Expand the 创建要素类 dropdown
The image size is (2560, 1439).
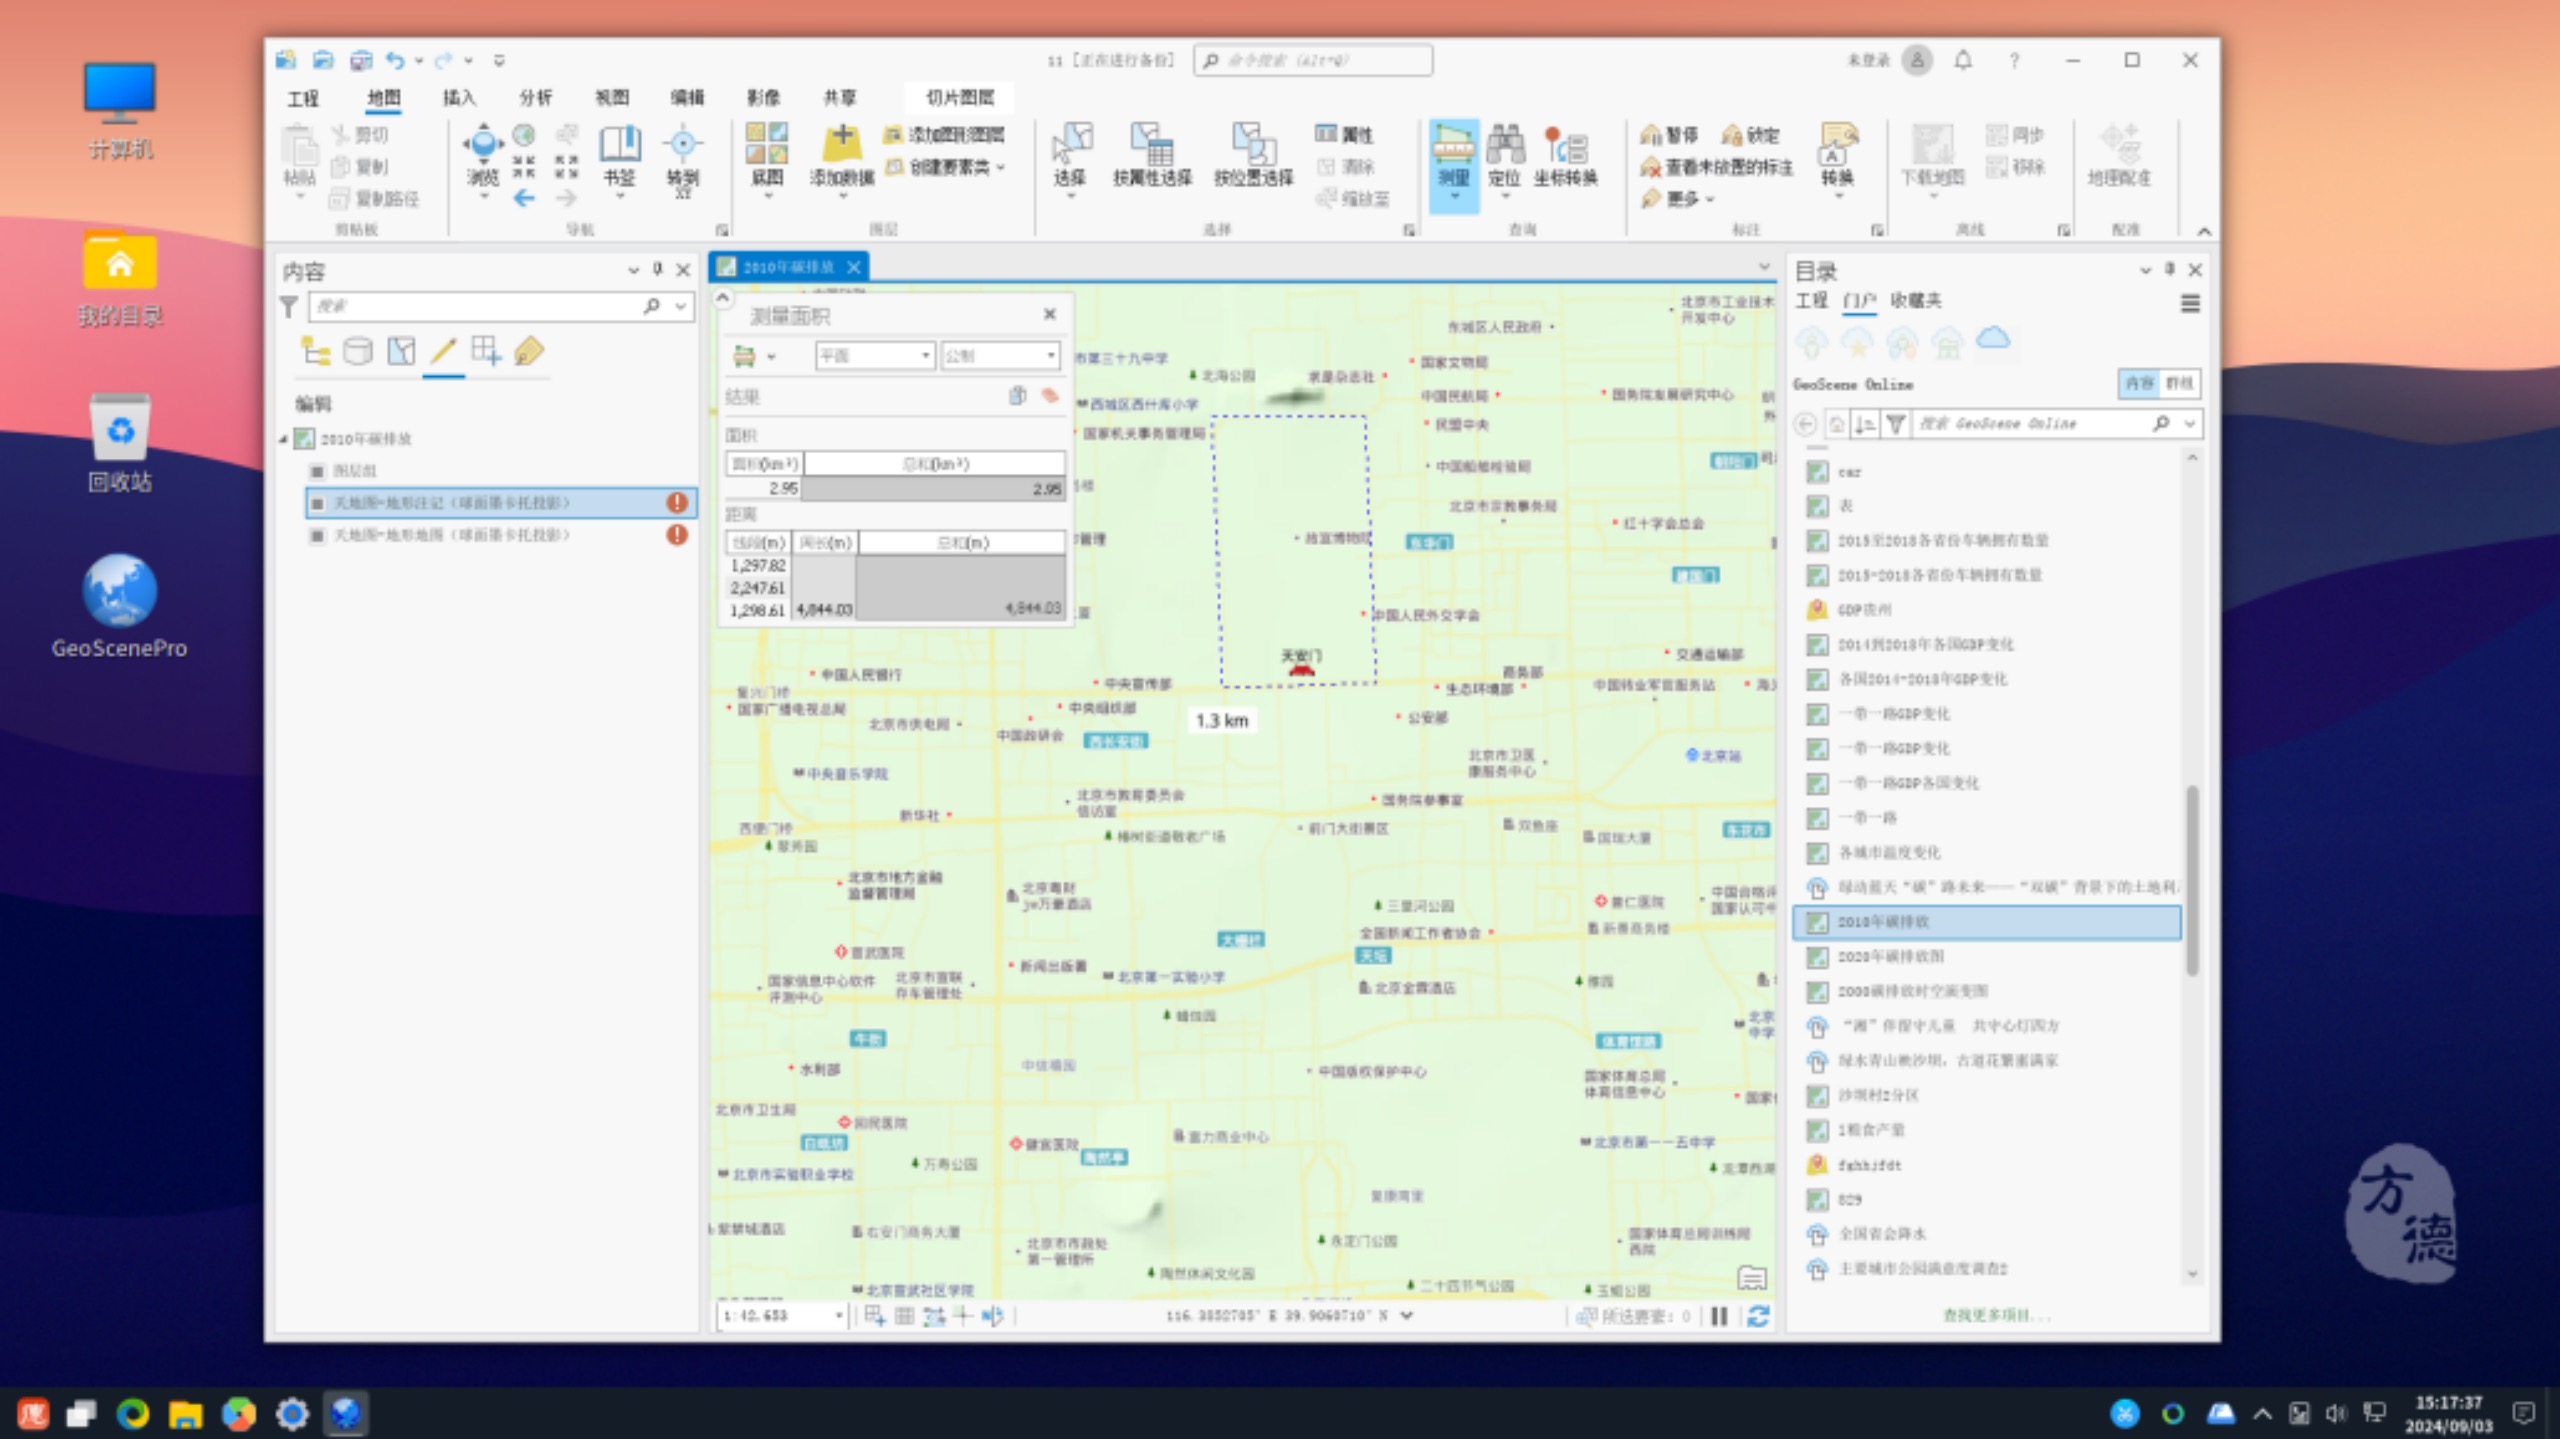coord(1001,167)
